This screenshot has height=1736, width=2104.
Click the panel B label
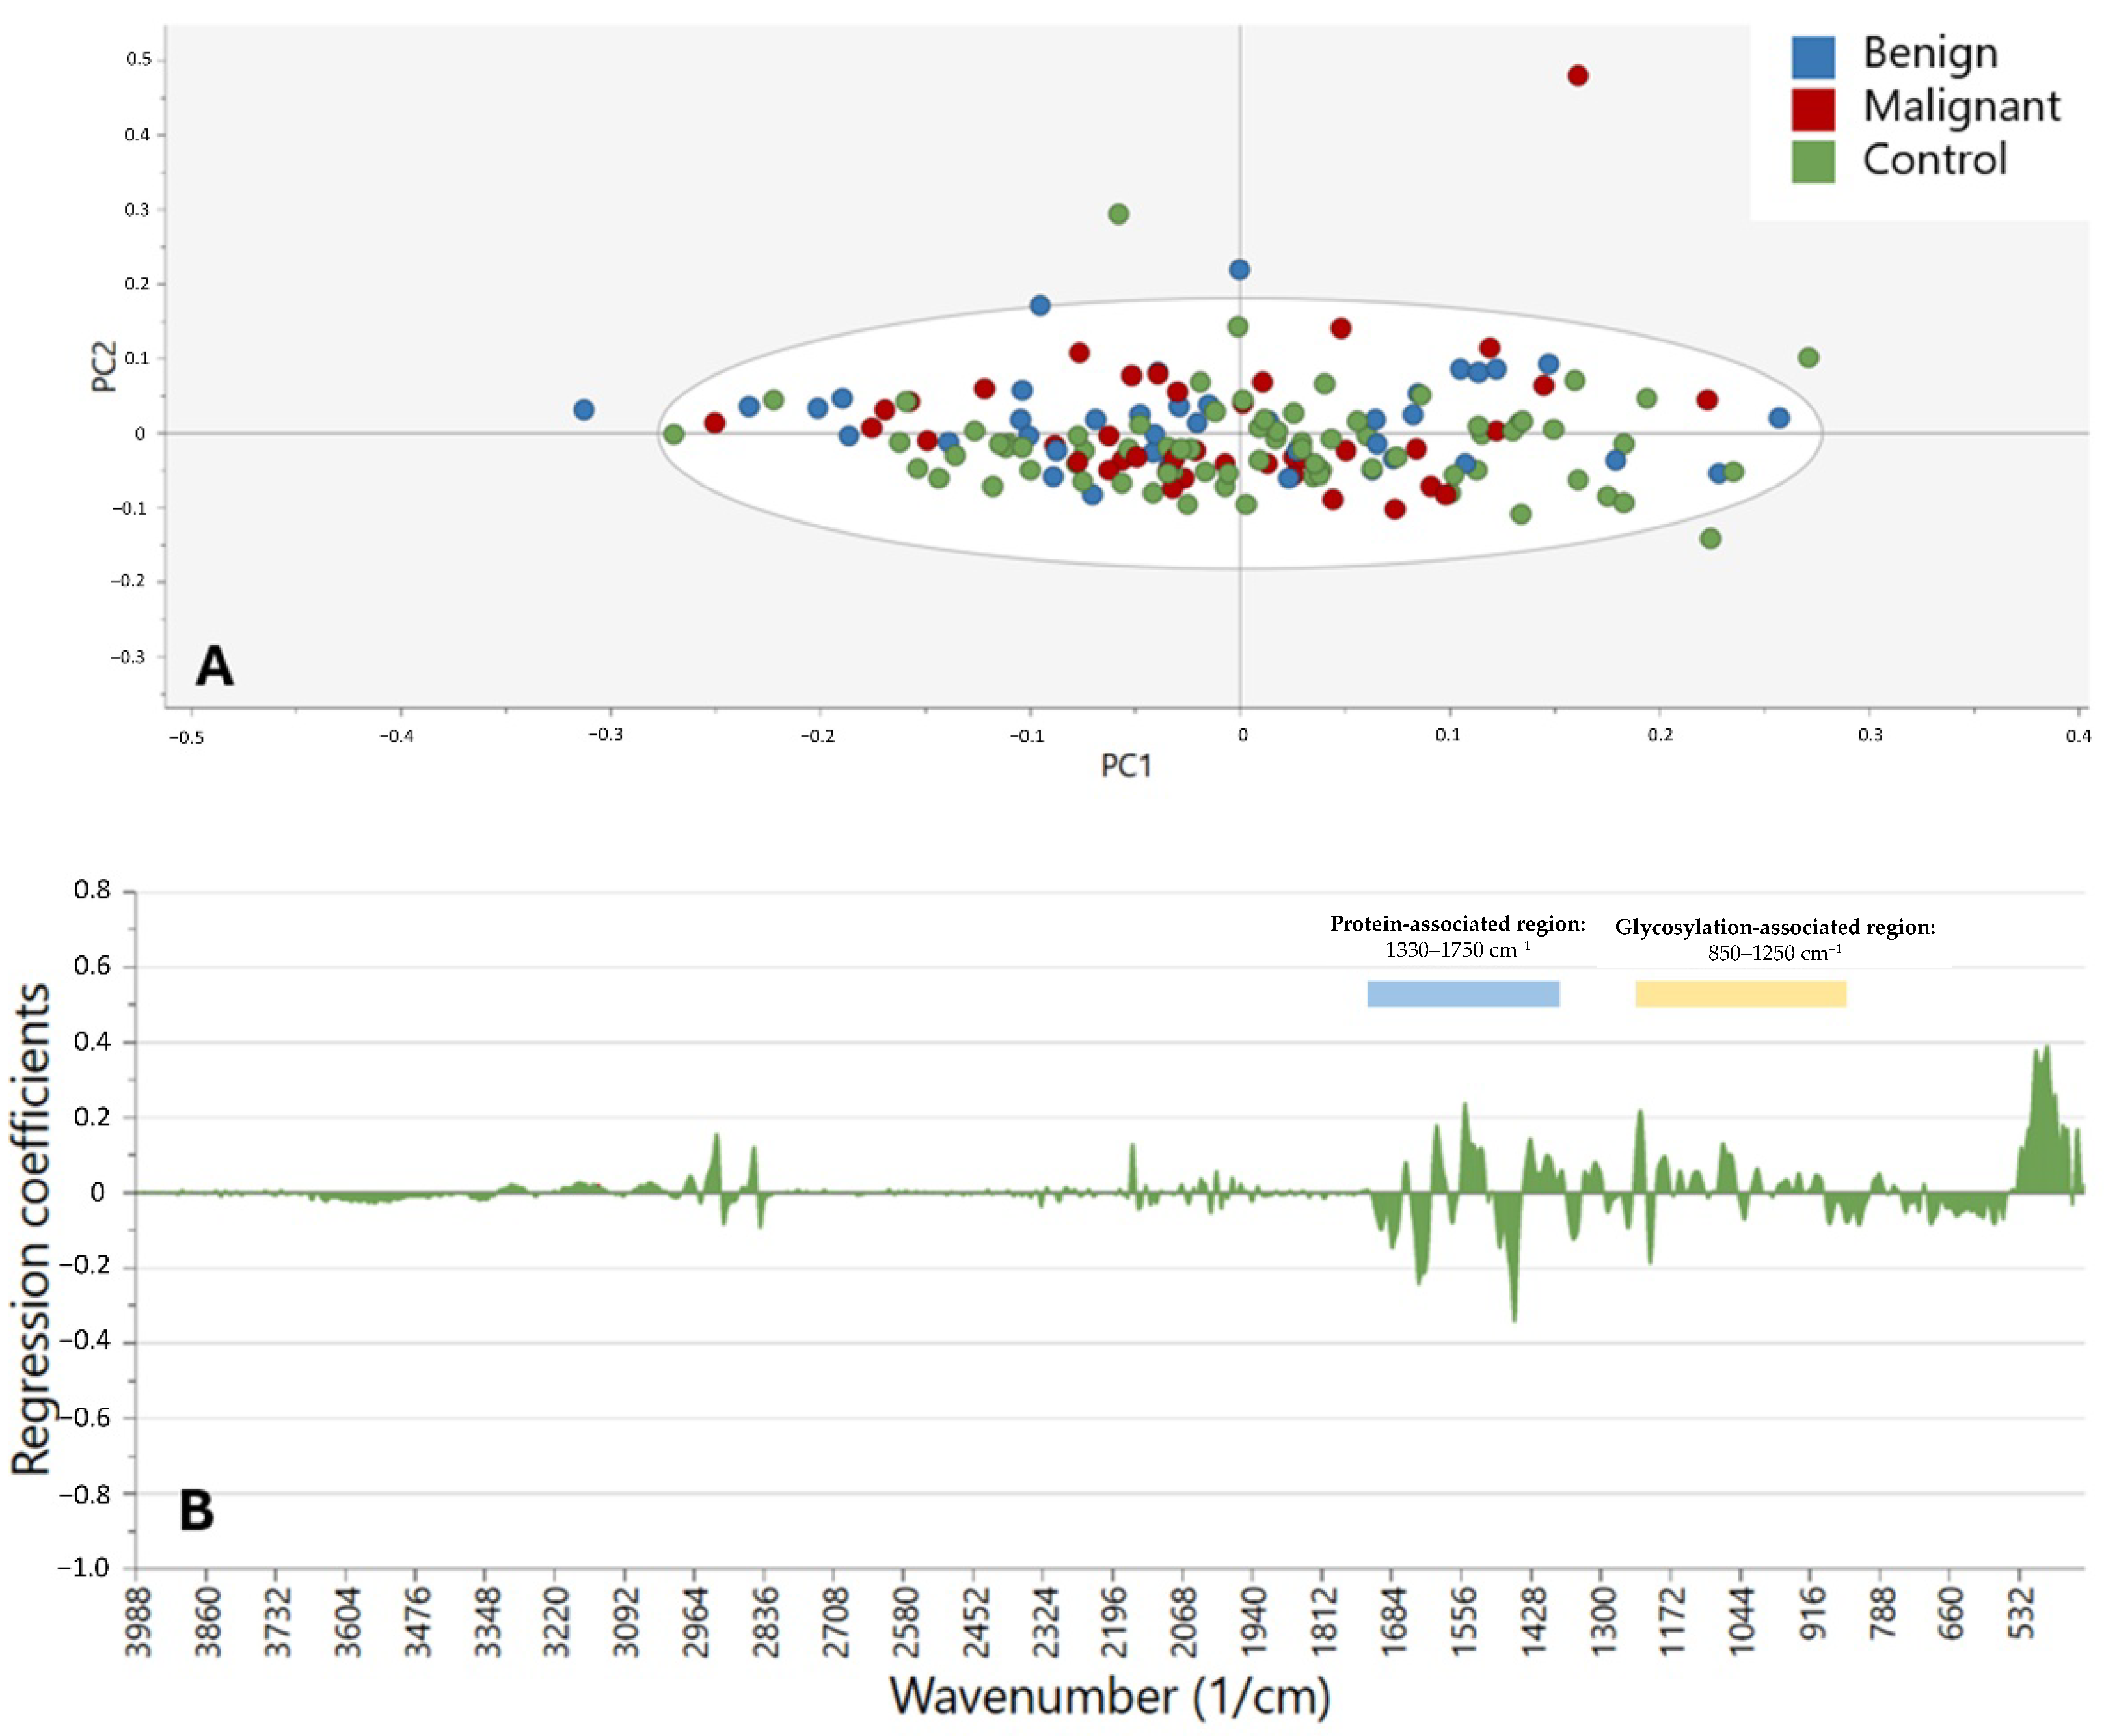tap(196, 1510)
